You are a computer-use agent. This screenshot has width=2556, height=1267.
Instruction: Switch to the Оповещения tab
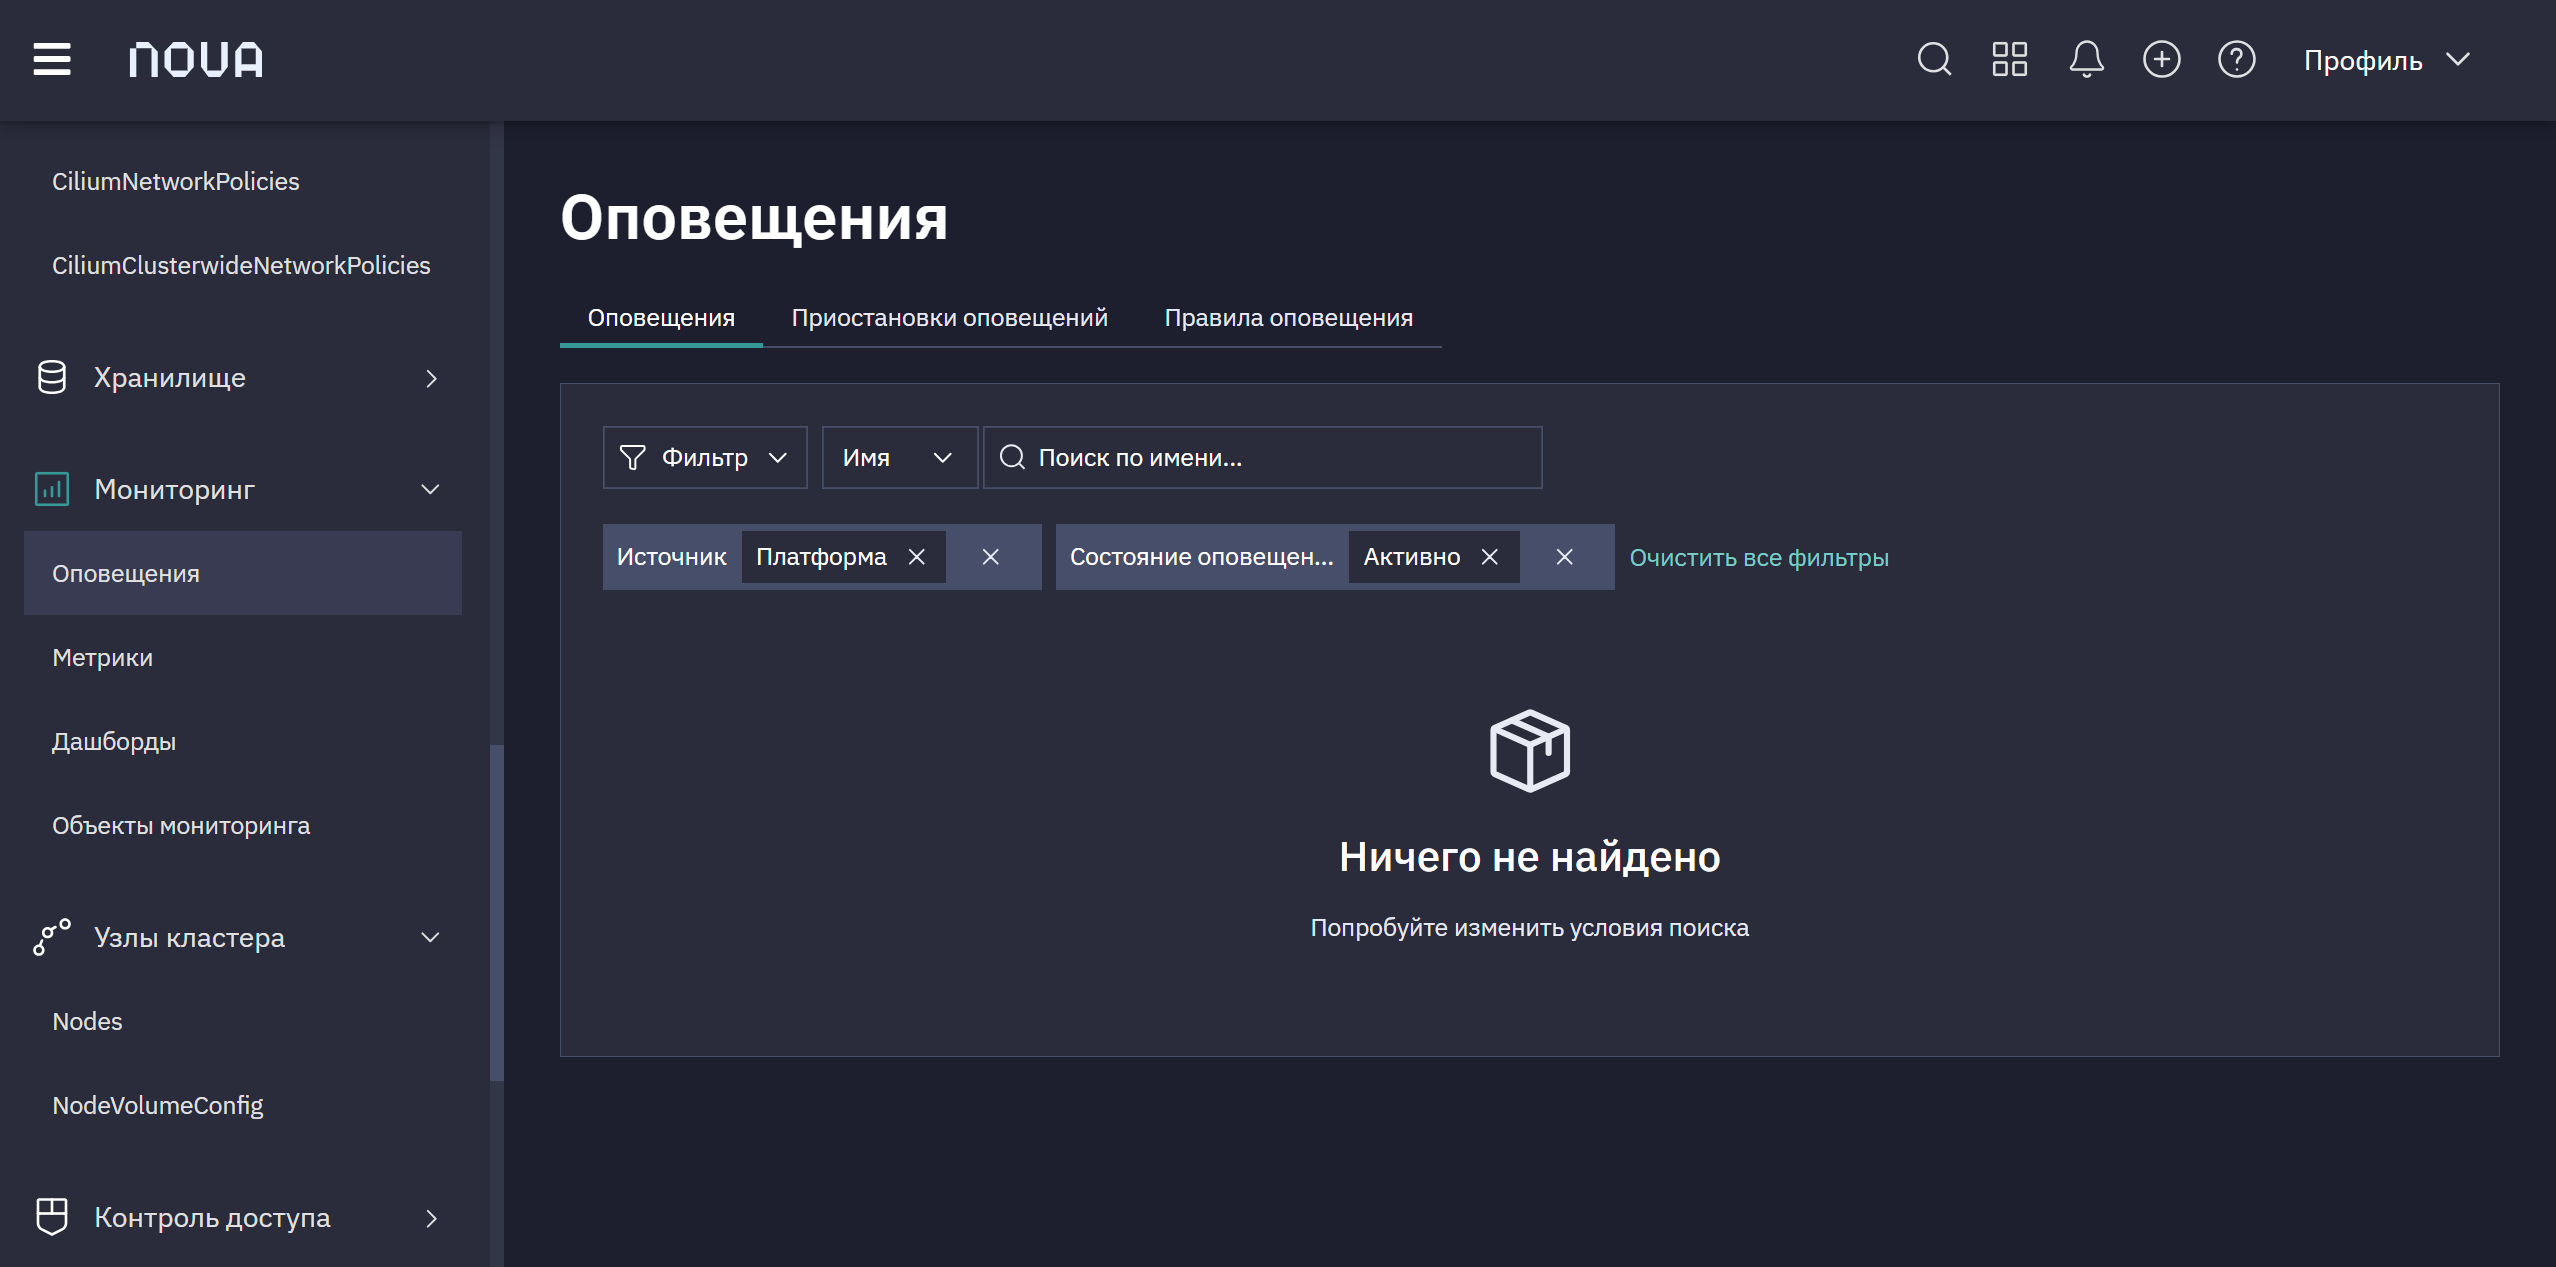tap(661, 317)
